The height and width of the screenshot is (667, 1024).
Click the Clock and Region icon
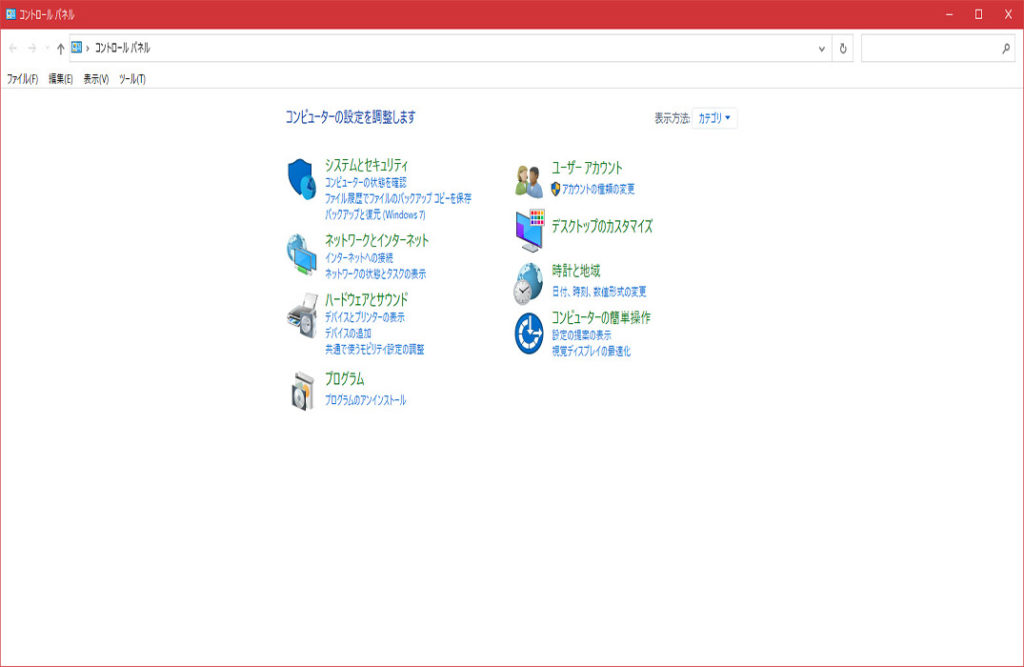529,283
